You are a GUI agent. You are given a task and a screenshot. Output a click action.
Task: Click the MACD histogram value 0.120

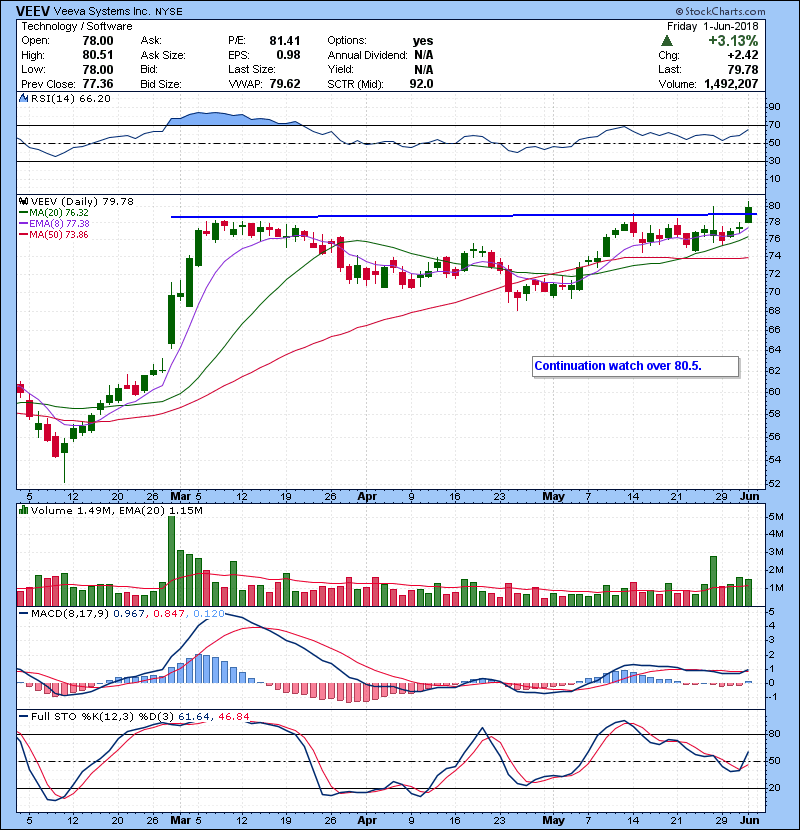[209, 614]
